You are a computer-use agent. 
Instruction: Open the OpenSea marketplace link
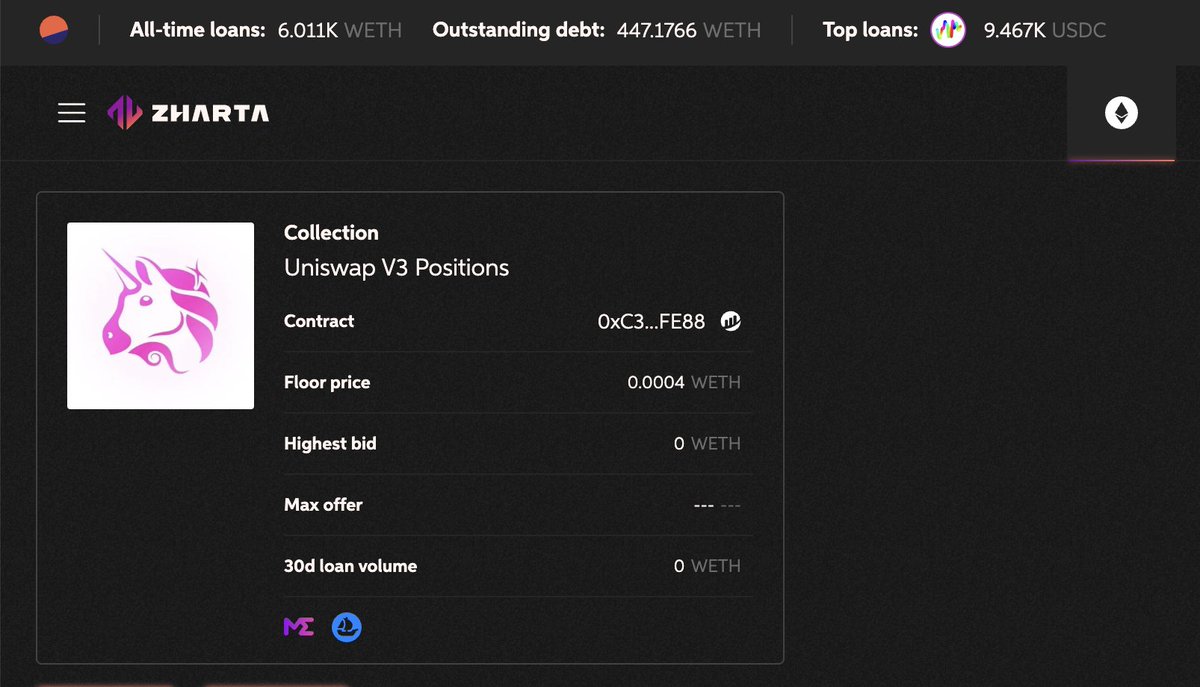(346, 627)
